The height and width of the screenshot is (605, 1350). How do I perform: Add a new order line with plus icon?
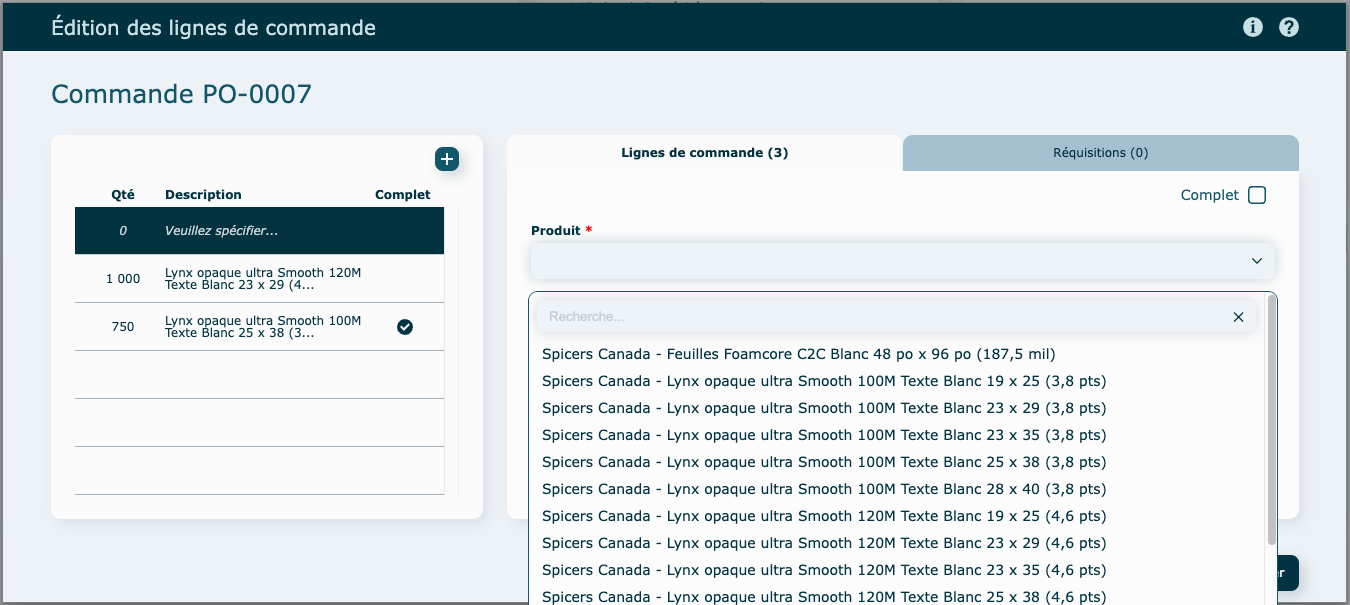click(447, 159)
